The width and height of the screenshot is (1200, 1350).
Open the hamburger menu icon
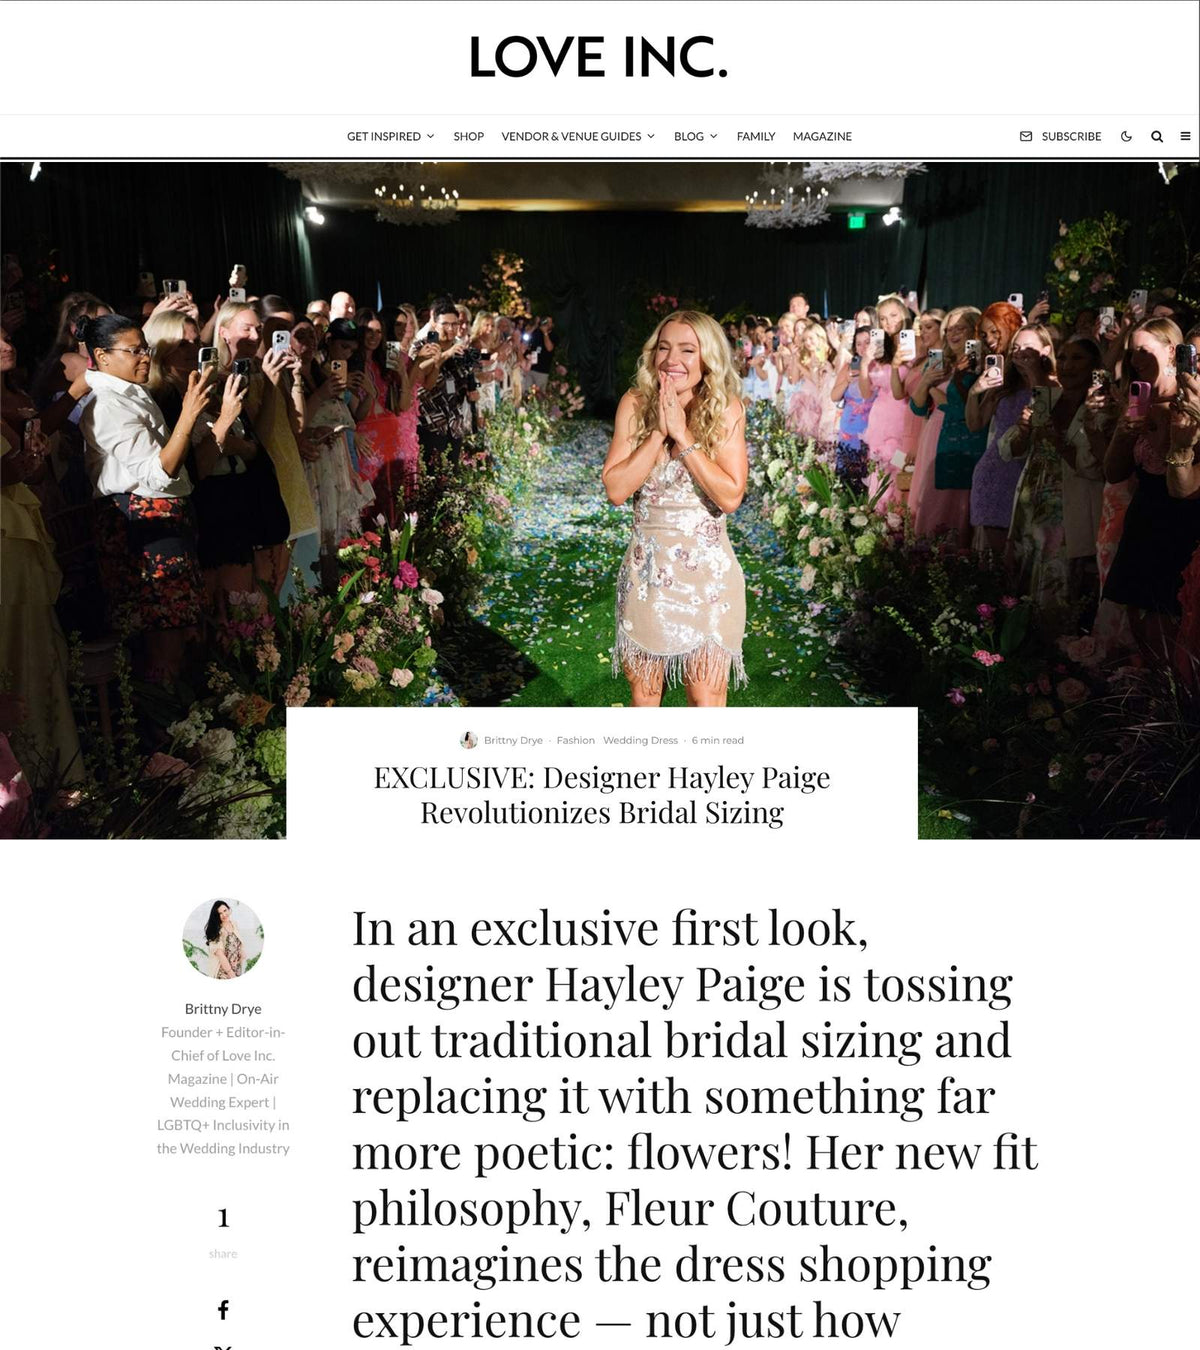(1185, 136)
